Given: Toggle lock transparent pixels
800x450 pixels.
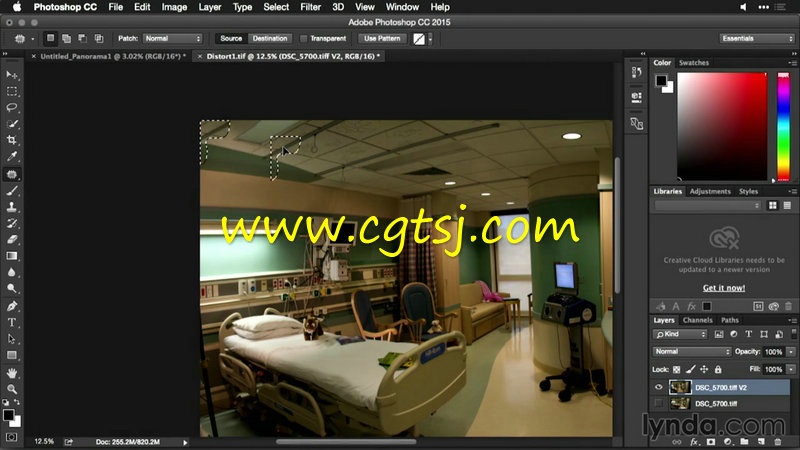Looking at the screenshot, I should 677,369.
